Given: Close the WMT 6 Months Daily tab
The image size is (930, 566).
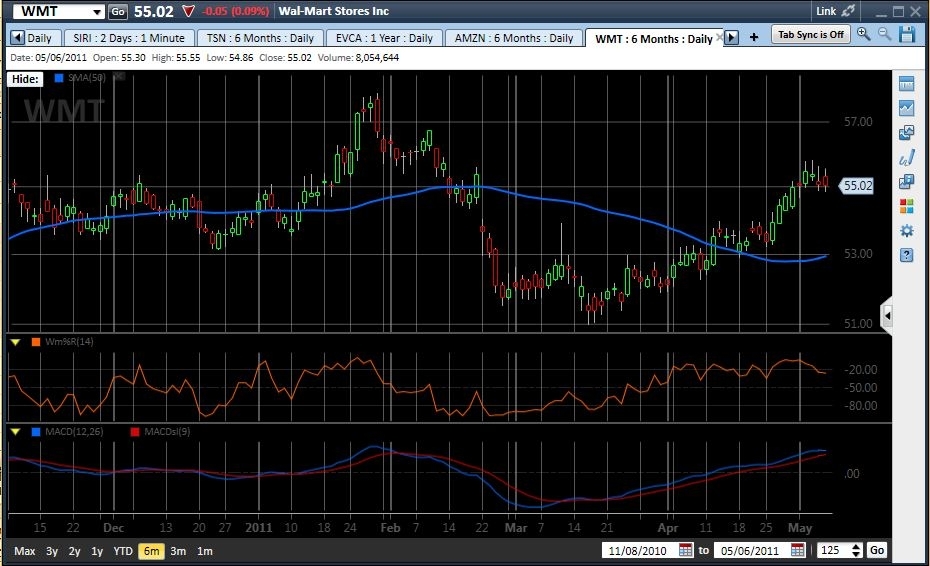Looking at the screenshot, I should click(719, 37).
